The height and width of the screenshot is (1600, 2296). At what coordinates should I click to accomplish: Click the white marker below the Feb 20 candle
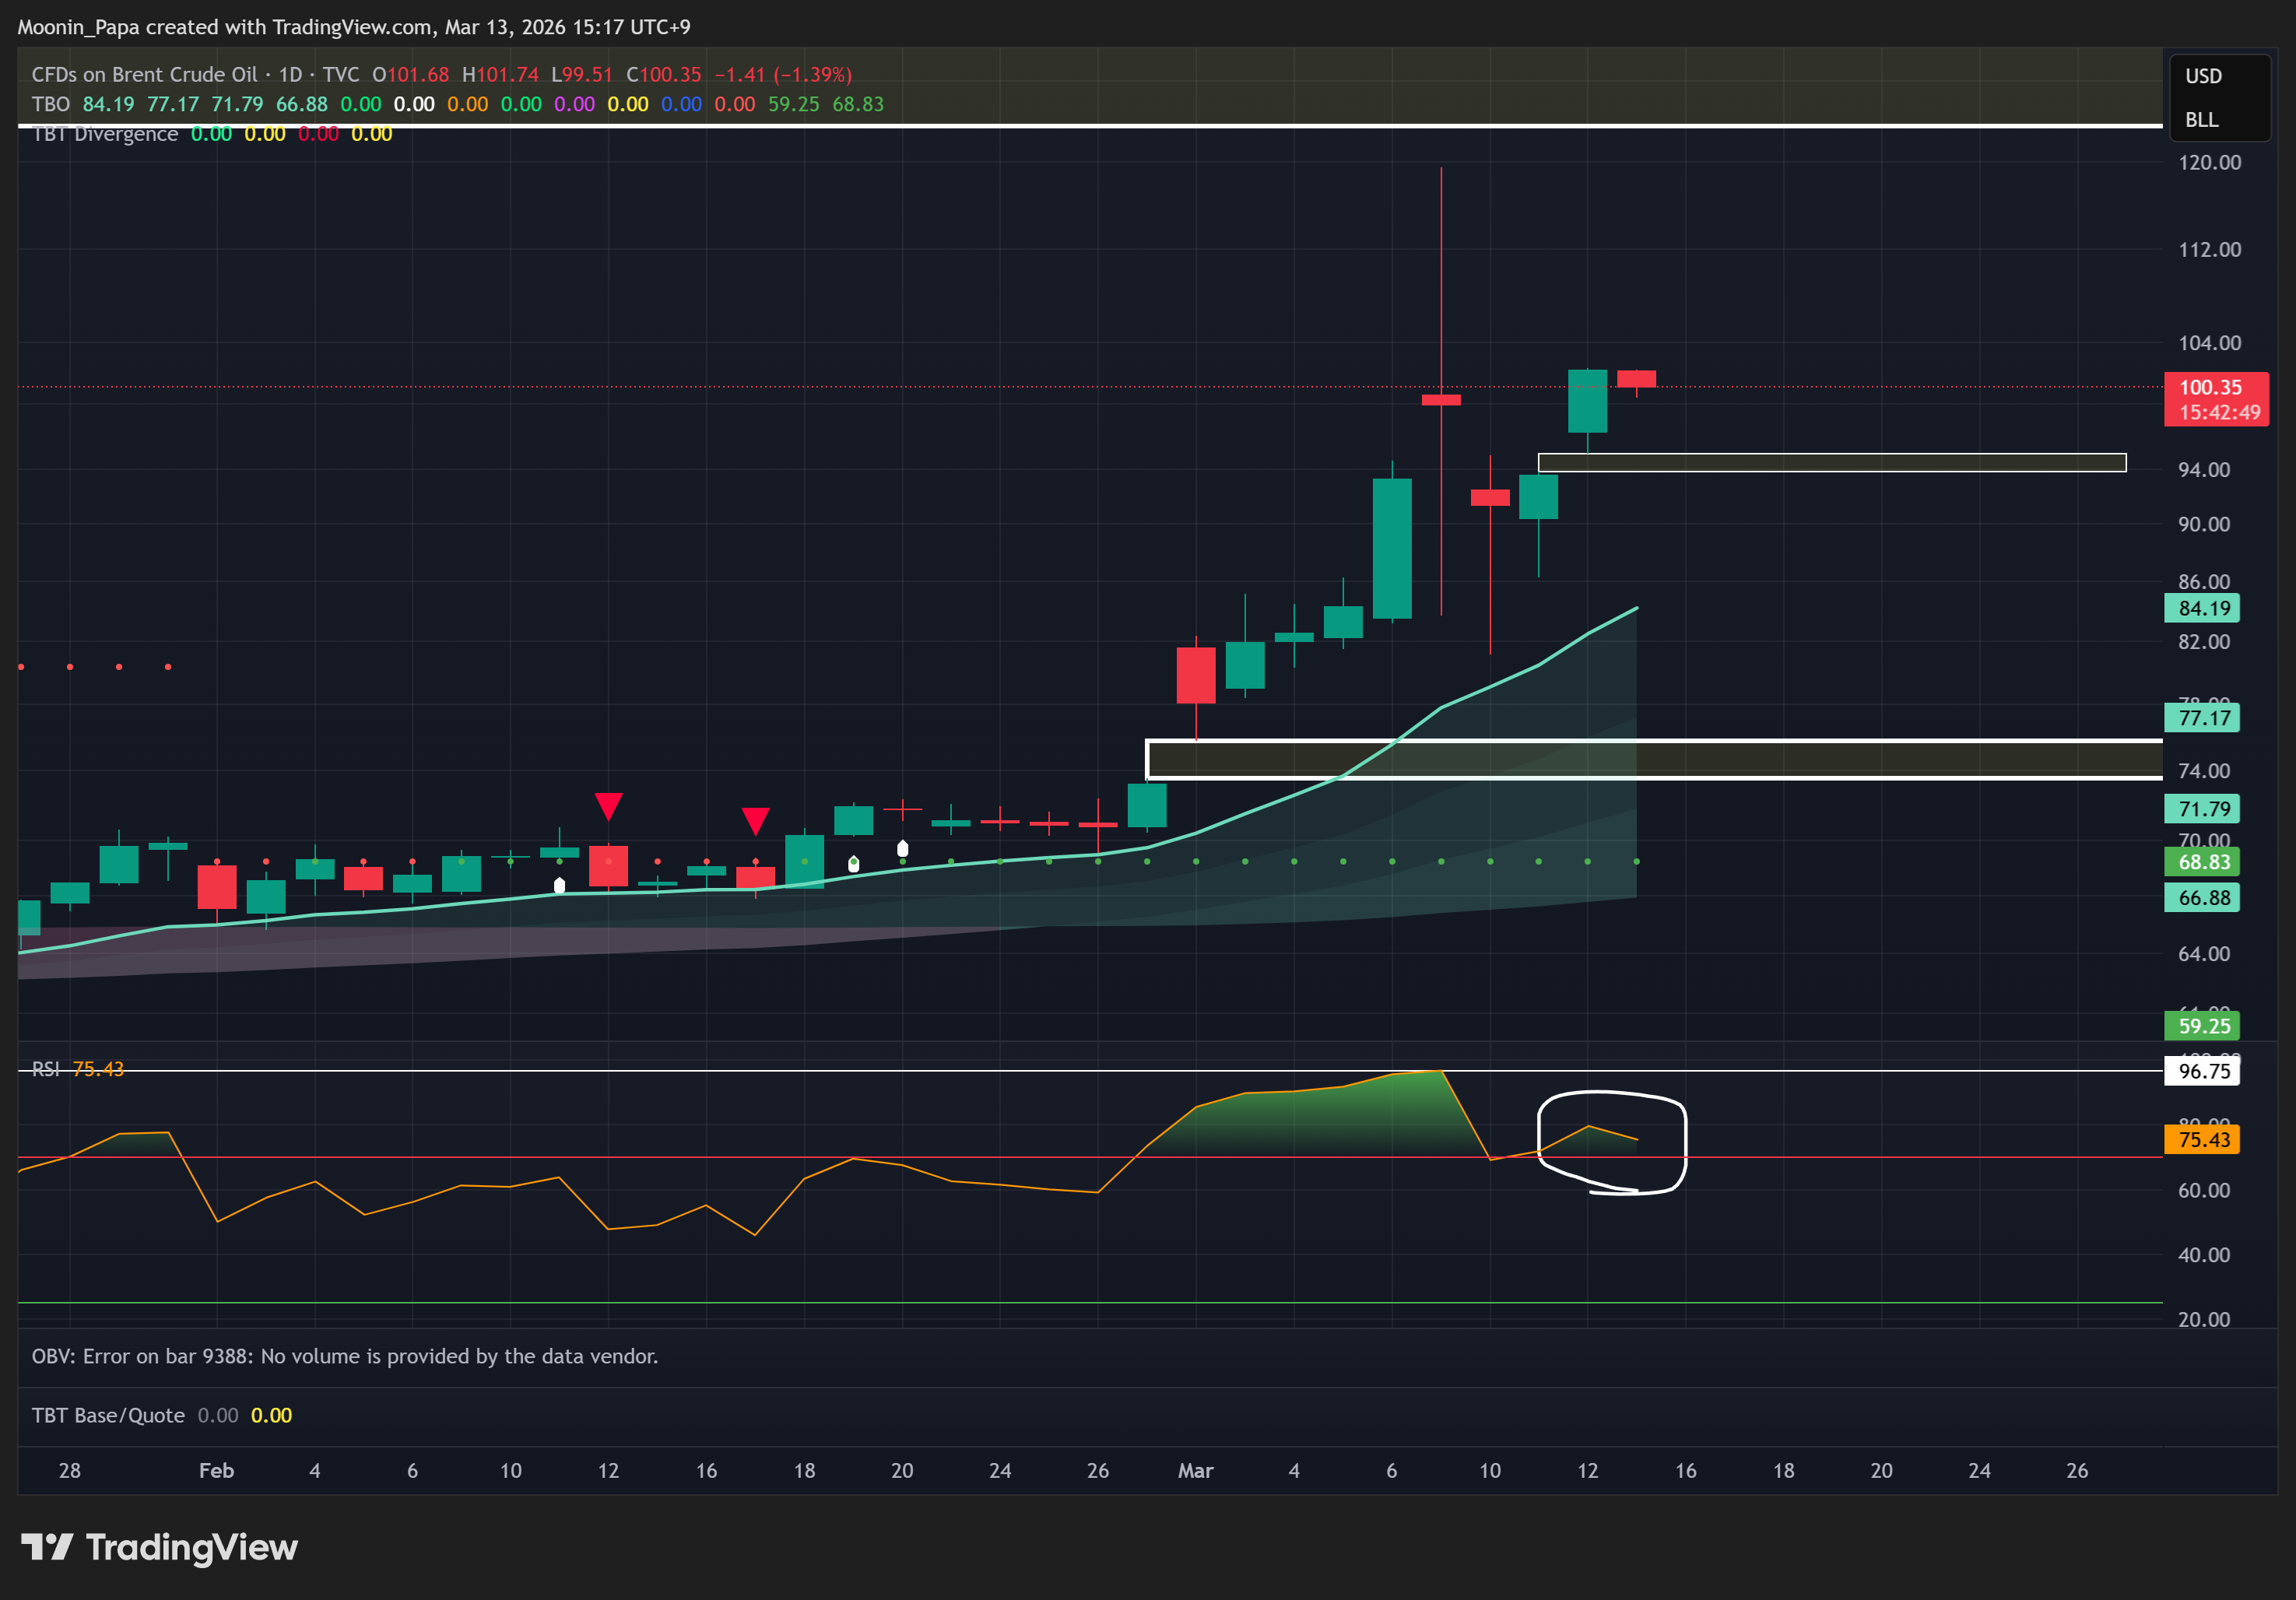point(902,849)
